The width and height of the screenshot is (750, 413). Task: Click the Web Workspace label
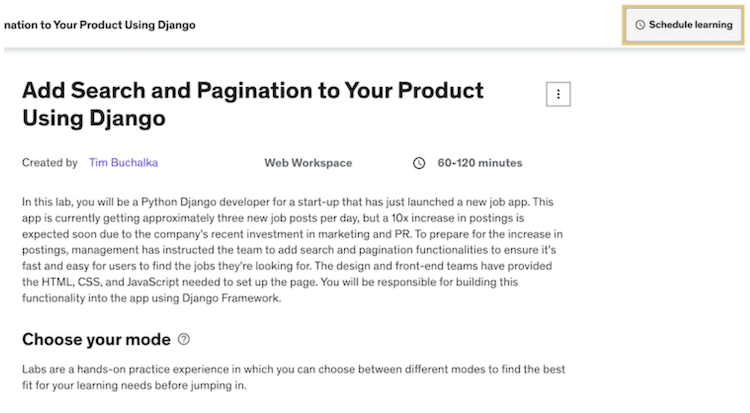pyautogui.click(x=308, y=163)
